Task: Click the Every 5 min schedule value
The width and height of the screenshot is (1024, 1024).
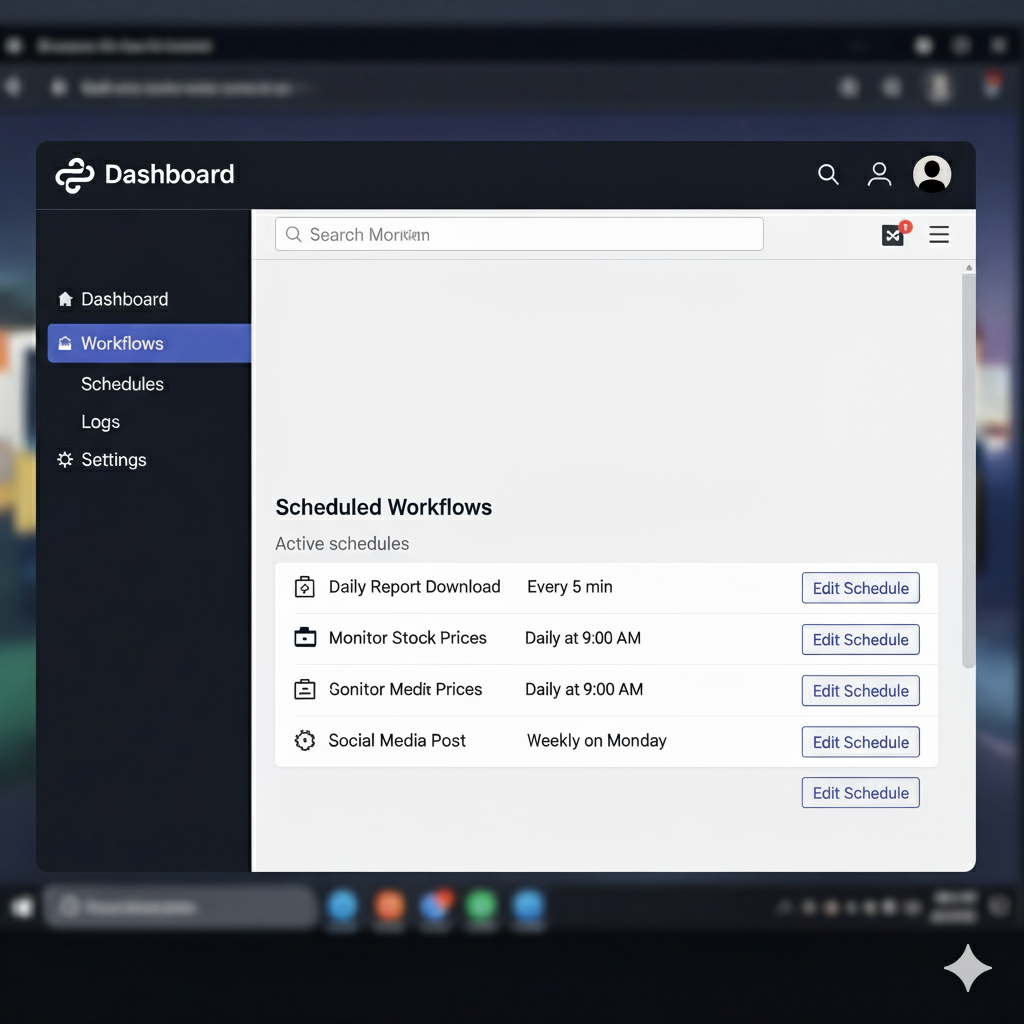Action: pyautogui.click(x=570, y=587)
